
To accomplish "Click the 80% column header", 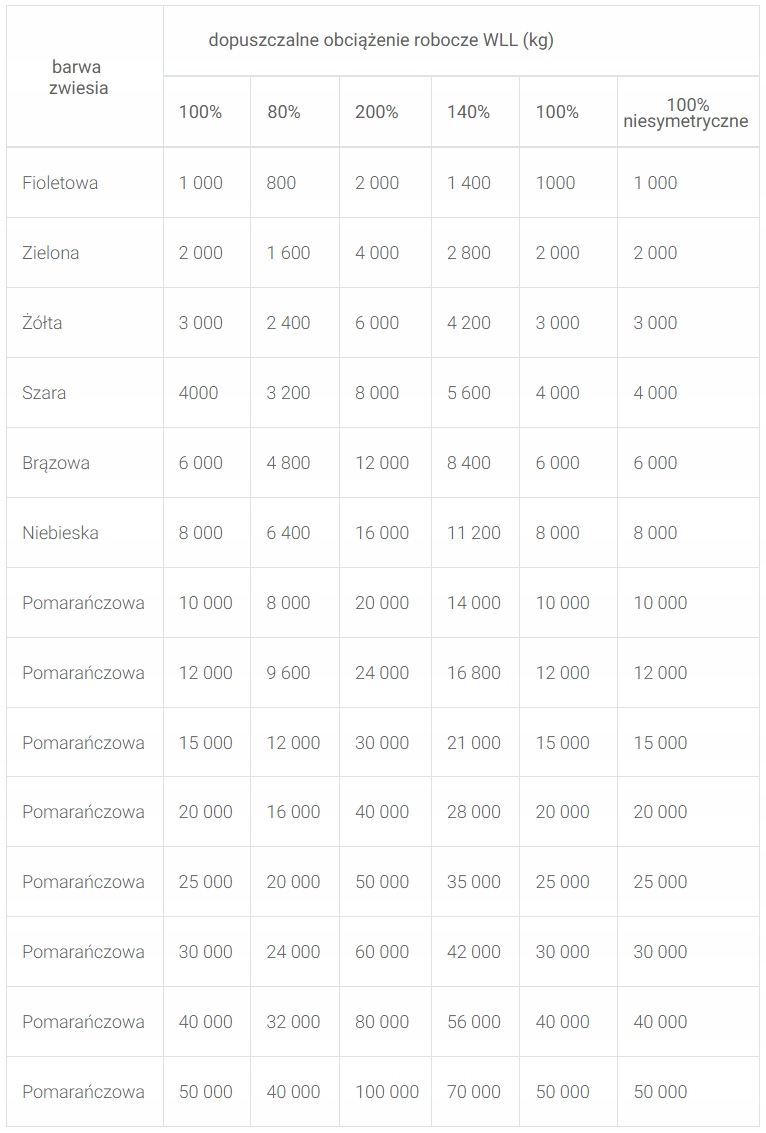I will [x=284, y=112].
